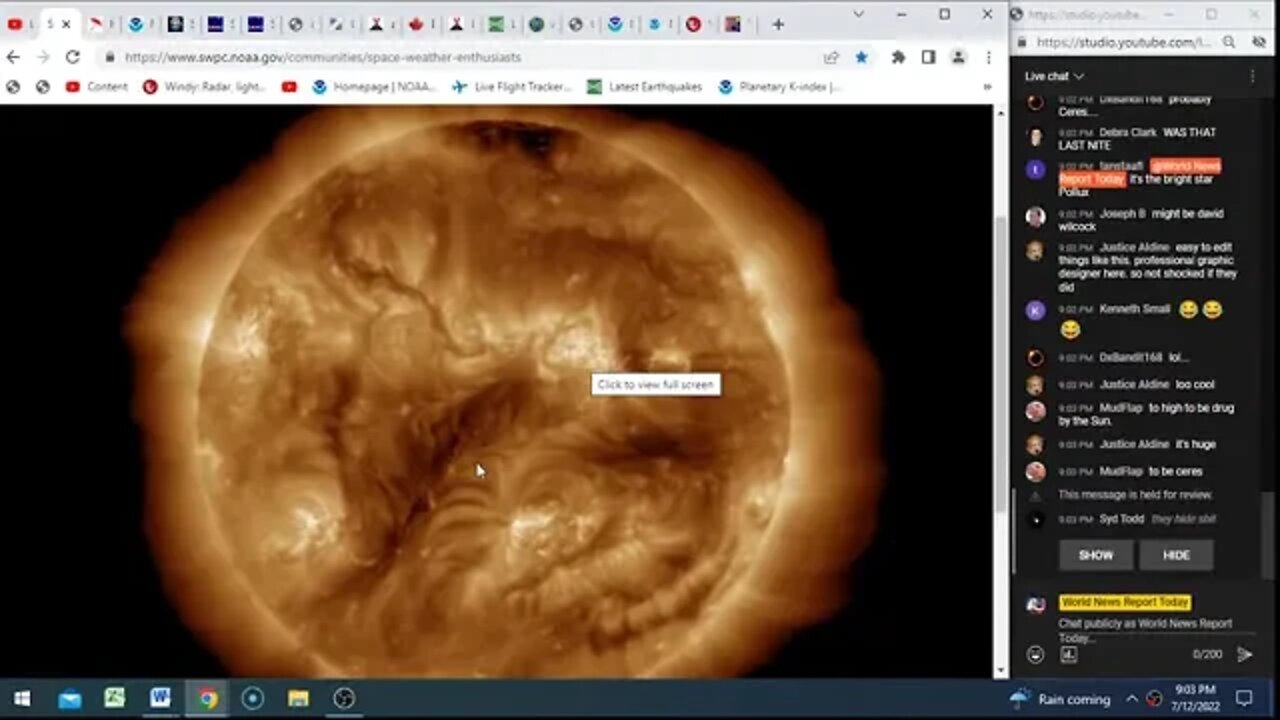Send the chat message arrow
The image size is (1280, 720).
coord(1245,654)
